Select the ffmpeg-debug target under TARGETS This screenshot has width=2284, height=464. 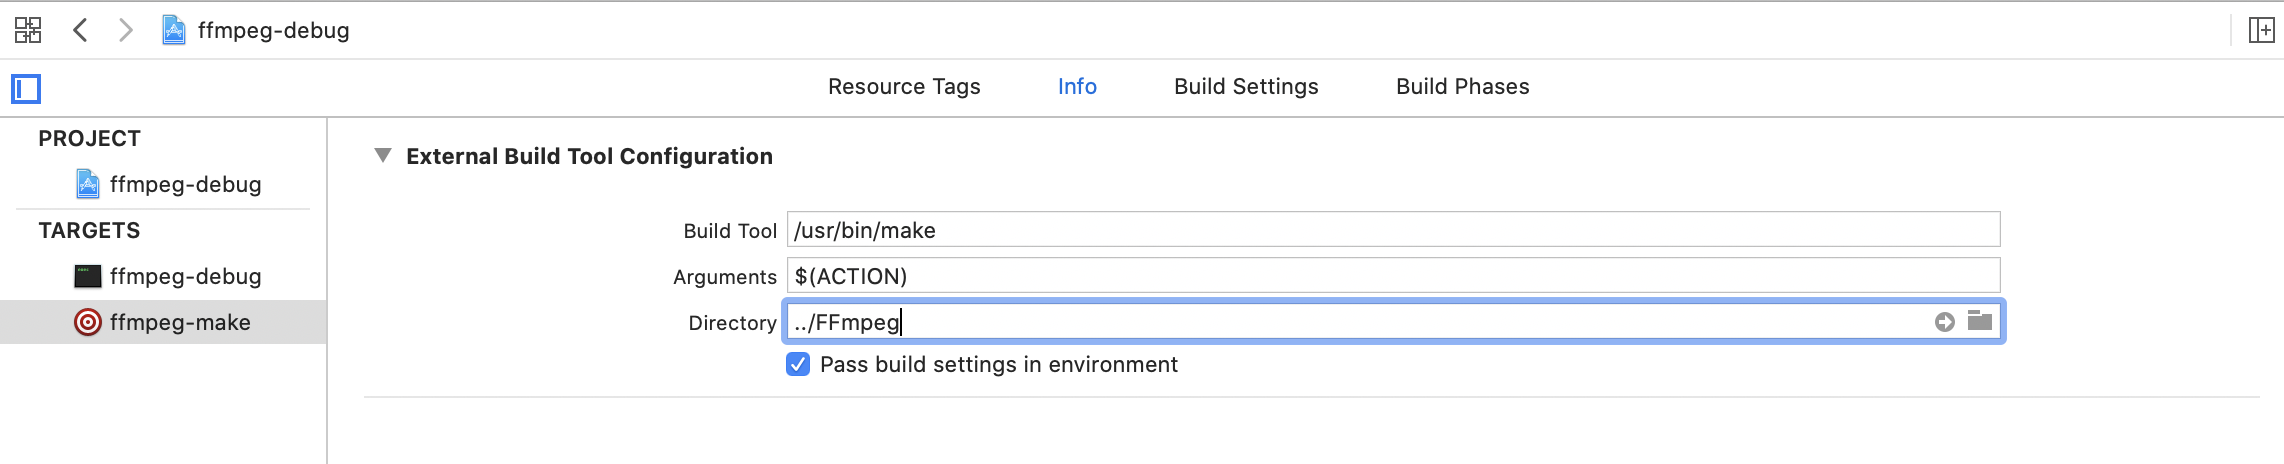click(185, 276)
